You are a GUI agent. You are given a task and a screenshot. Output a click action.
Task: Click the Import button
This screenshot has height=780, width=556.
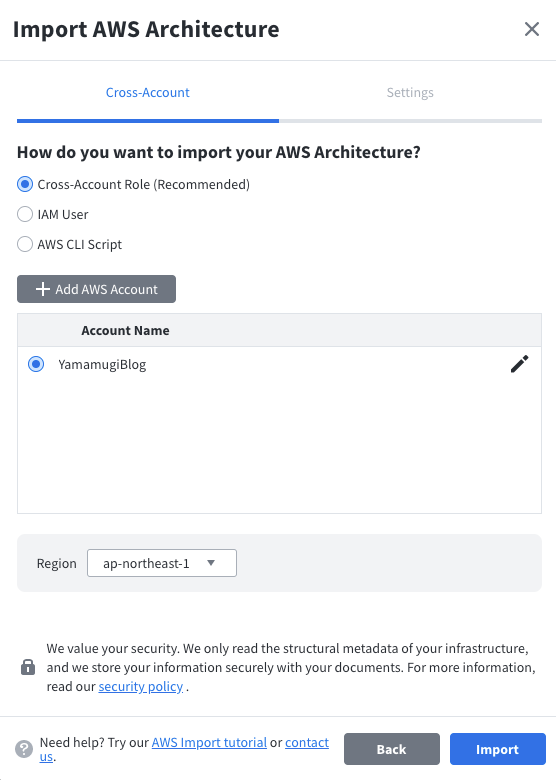[498, 749]
